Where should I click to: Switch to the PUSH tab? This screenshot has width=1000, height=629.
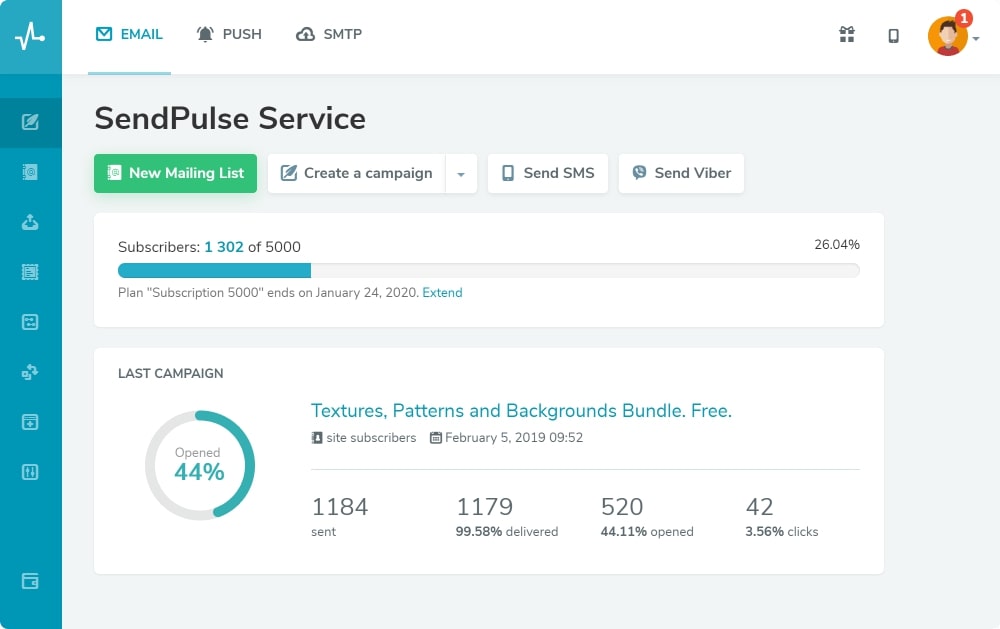pyautogui.click(x=229, y=34)
